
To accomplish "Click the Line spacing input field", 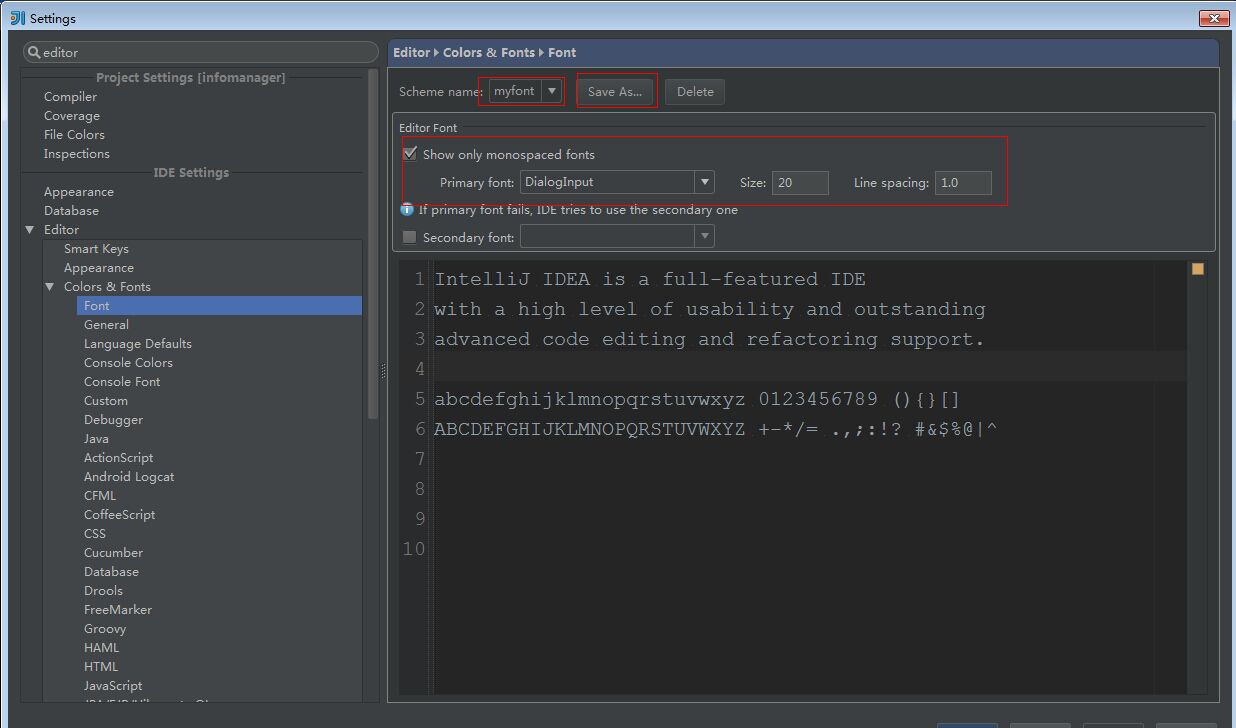I will pos(964,182).
